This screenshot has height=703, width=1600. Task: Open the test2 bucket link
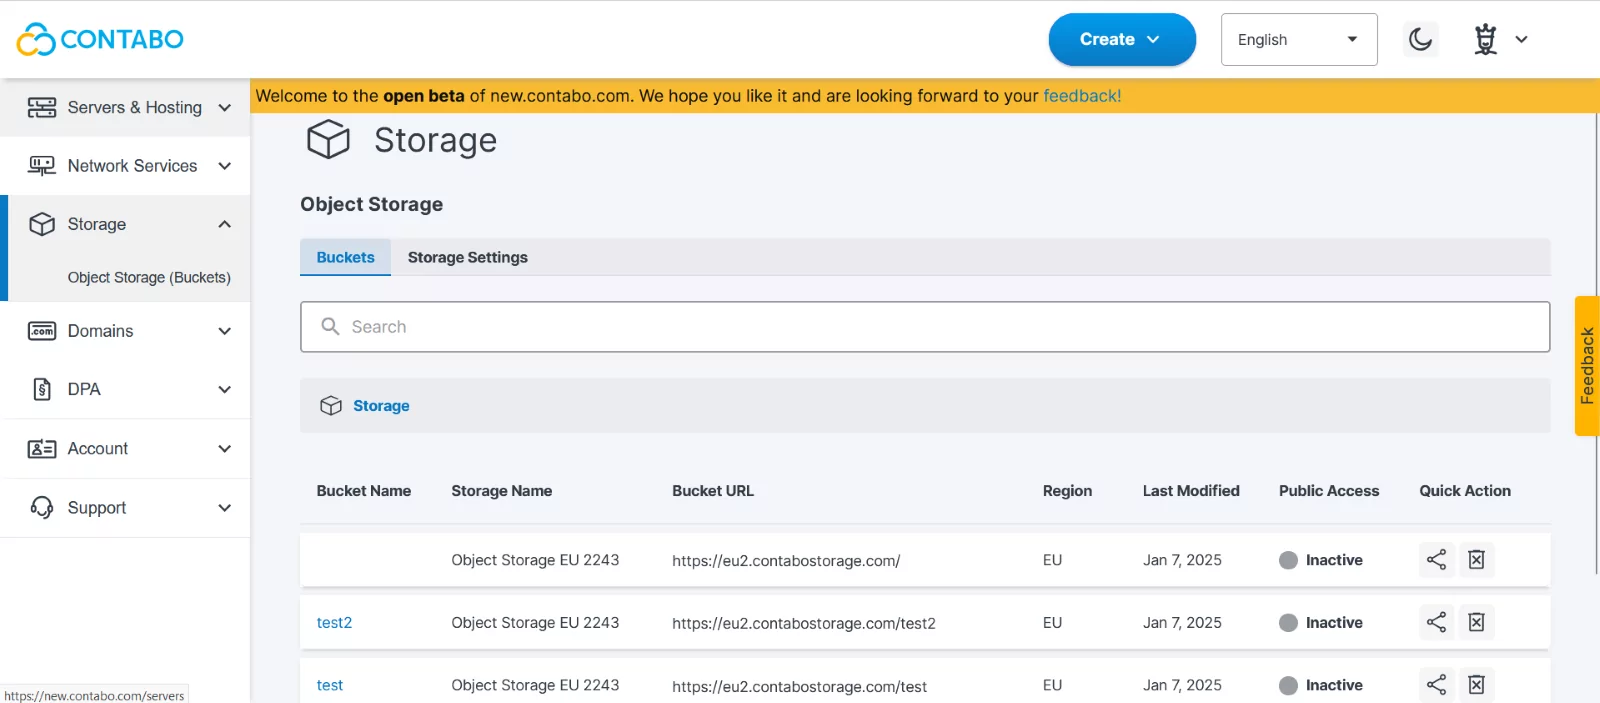(x=334, y=623)
